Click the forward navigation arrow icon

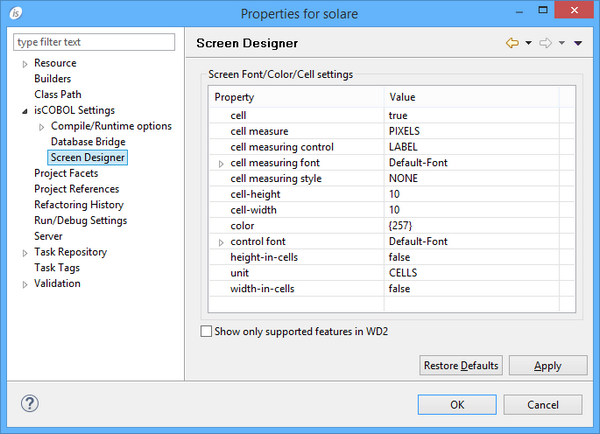(x=547, y=44)
